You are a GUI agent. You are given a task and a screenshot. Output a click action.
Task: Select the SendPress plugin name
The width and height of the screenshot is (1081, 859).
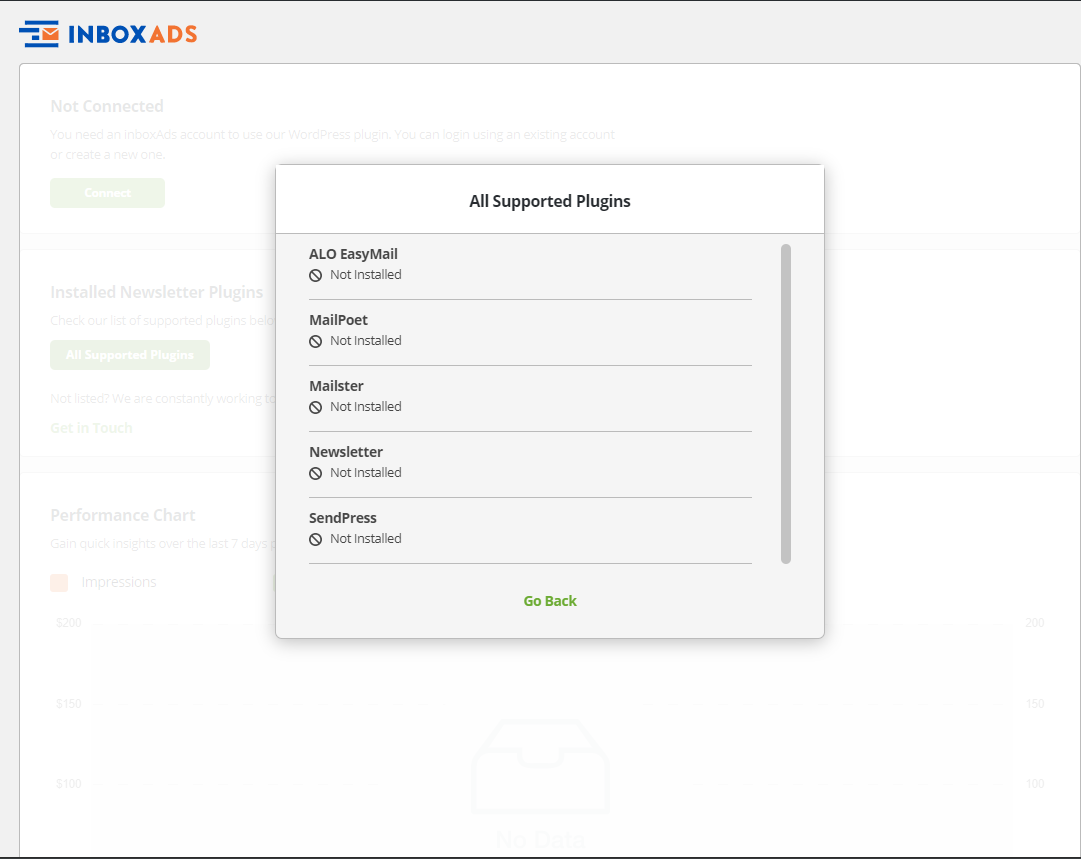pyautogui.click(x=343, y=518)
